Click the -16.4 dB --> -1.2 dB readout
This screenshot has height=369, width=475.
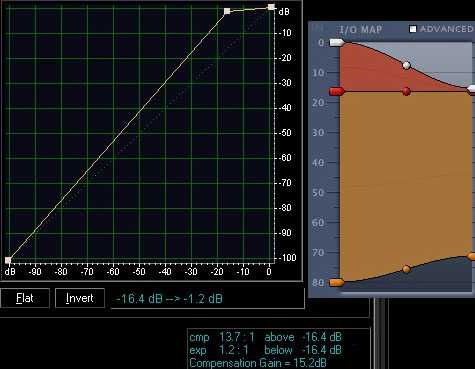coord(169,299)
